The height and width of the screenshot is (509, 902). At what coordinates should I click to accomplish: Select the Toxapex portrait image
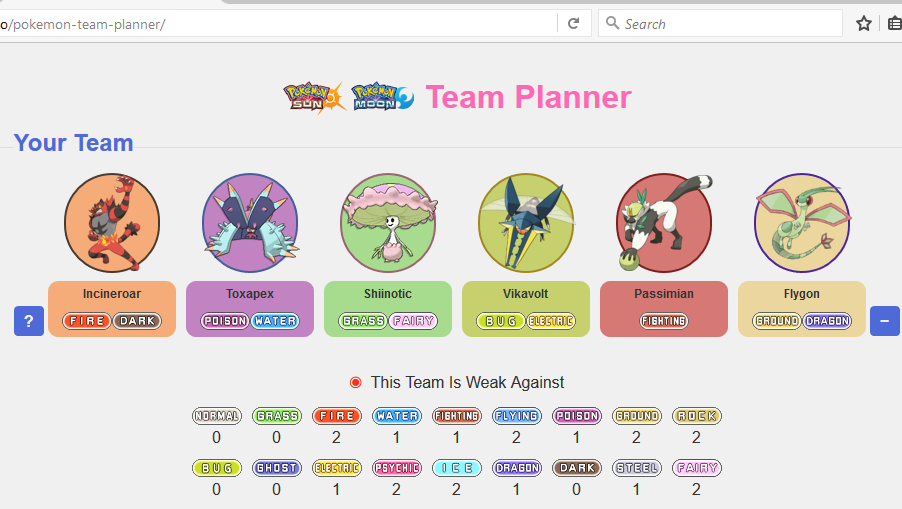(x=250, y=223)
